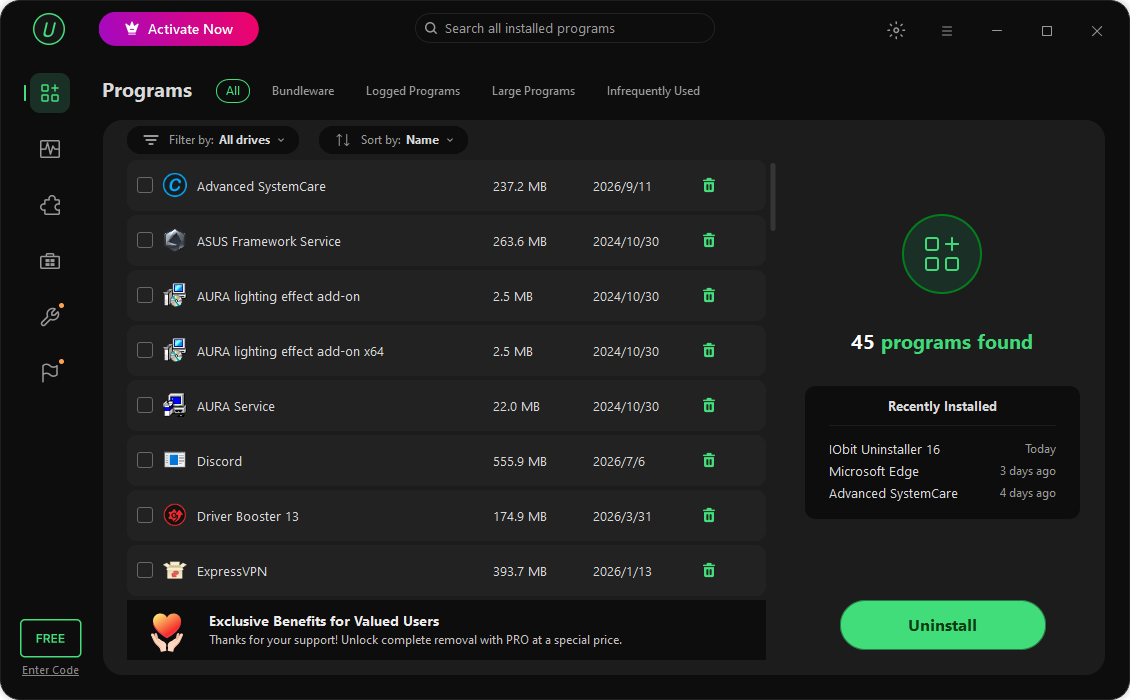The image size is (1130, 700).
Task: Check the Discord checkbox
Action: 145,460
